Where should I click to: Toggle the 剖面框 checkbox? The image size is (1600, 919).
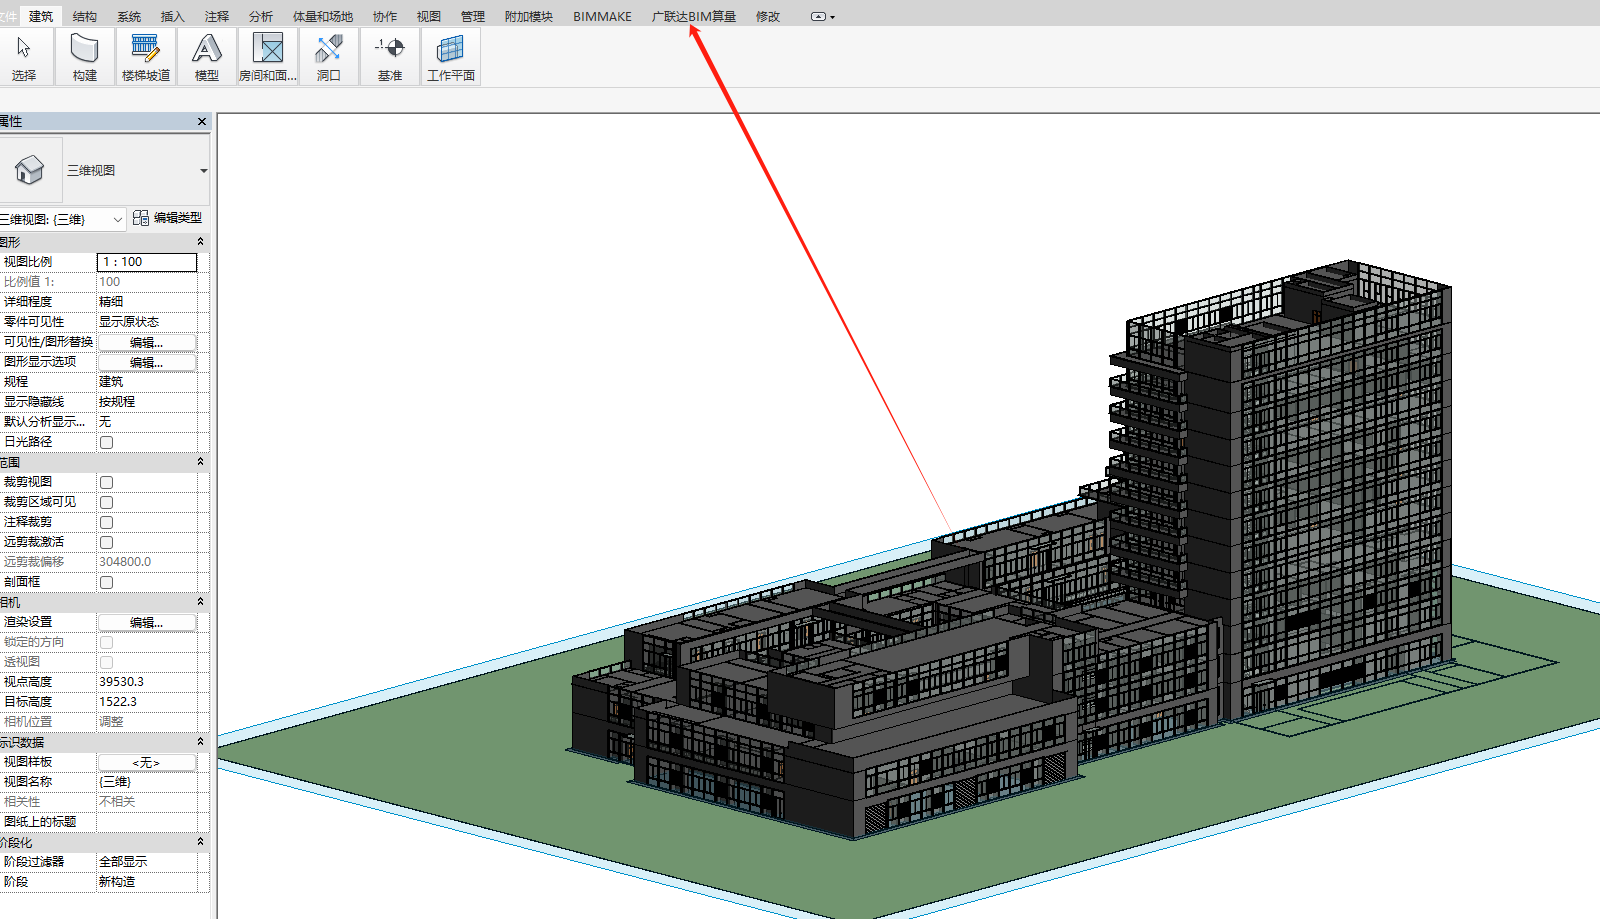click(x=107, y=582)
